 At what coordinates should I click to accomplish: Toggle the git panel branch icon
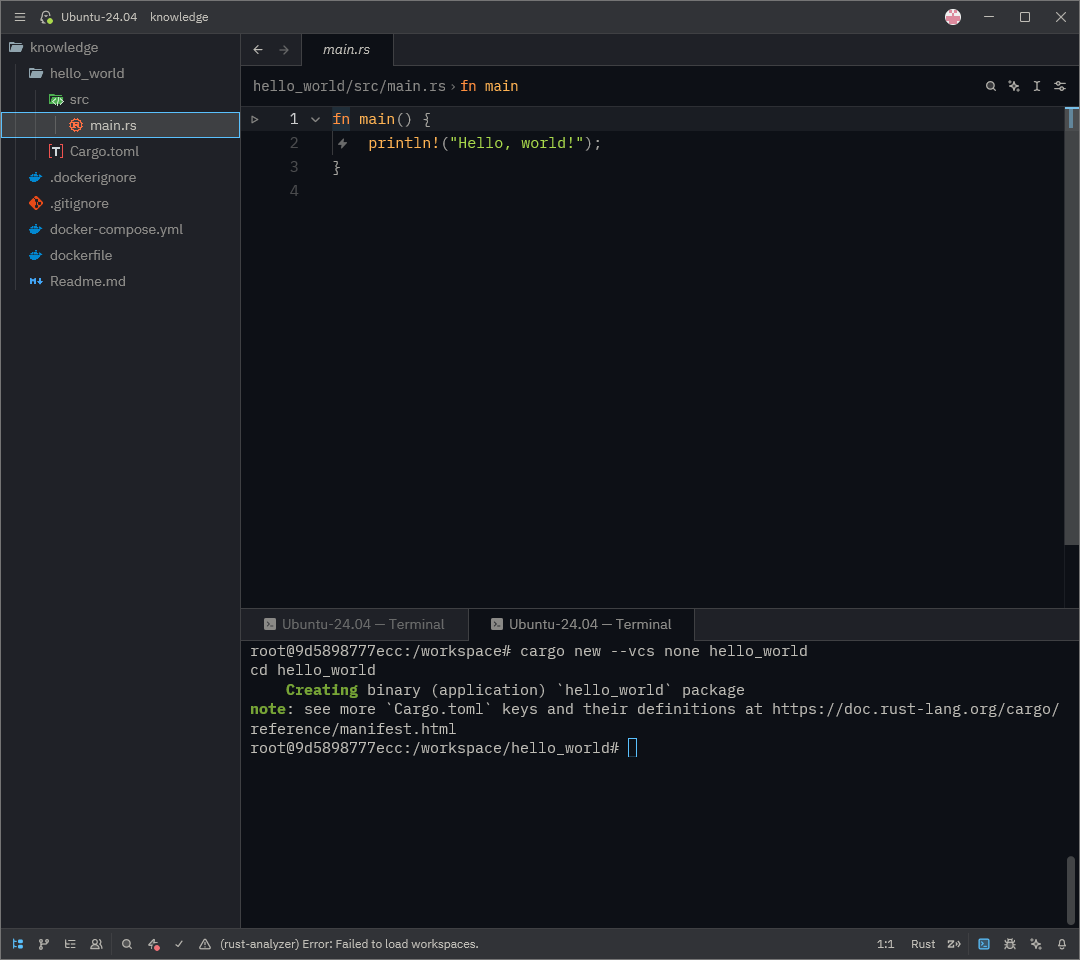[x=44, y=944]
